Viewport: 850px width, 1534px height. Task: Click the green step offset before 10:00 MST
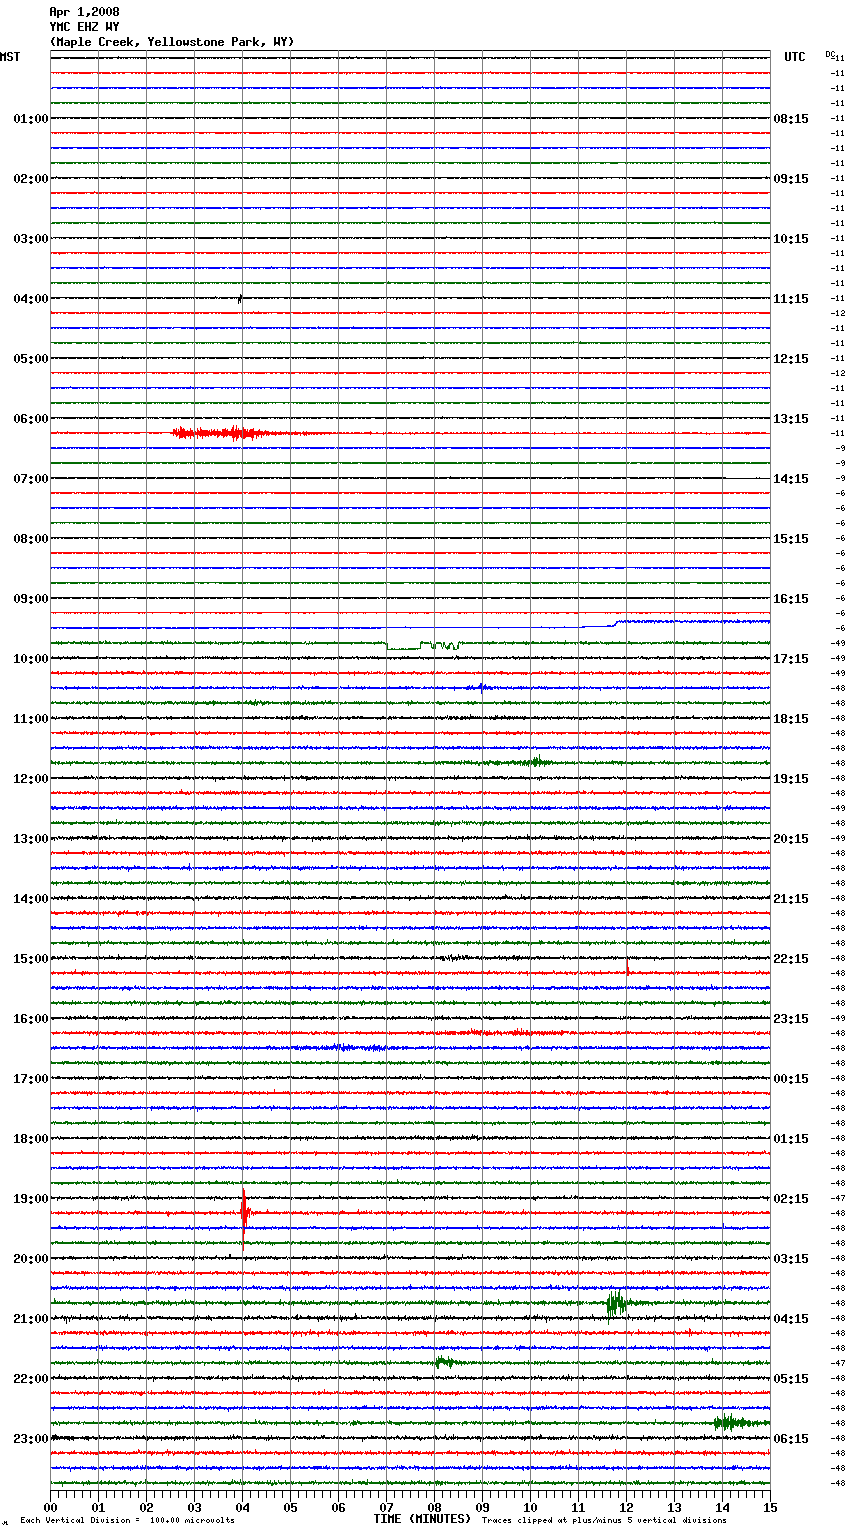tap(423, 645)
